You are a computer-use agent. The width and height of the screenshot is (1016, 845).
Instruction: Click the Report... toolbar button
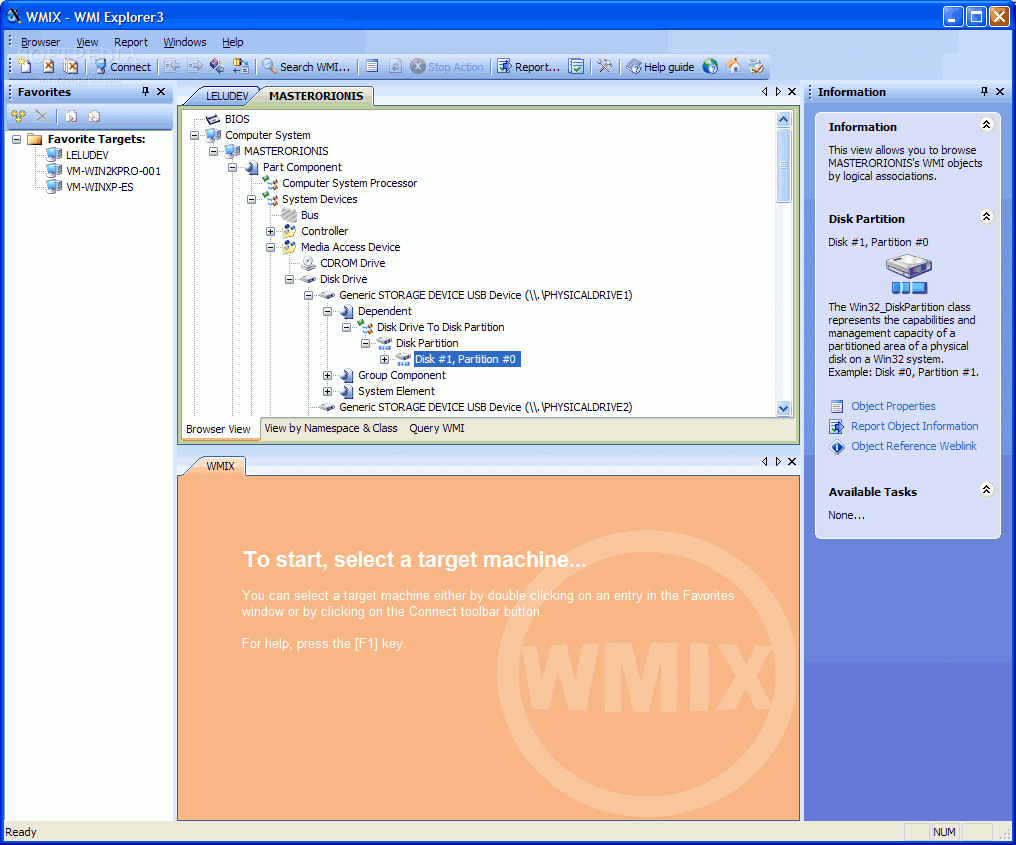[528, 67]
